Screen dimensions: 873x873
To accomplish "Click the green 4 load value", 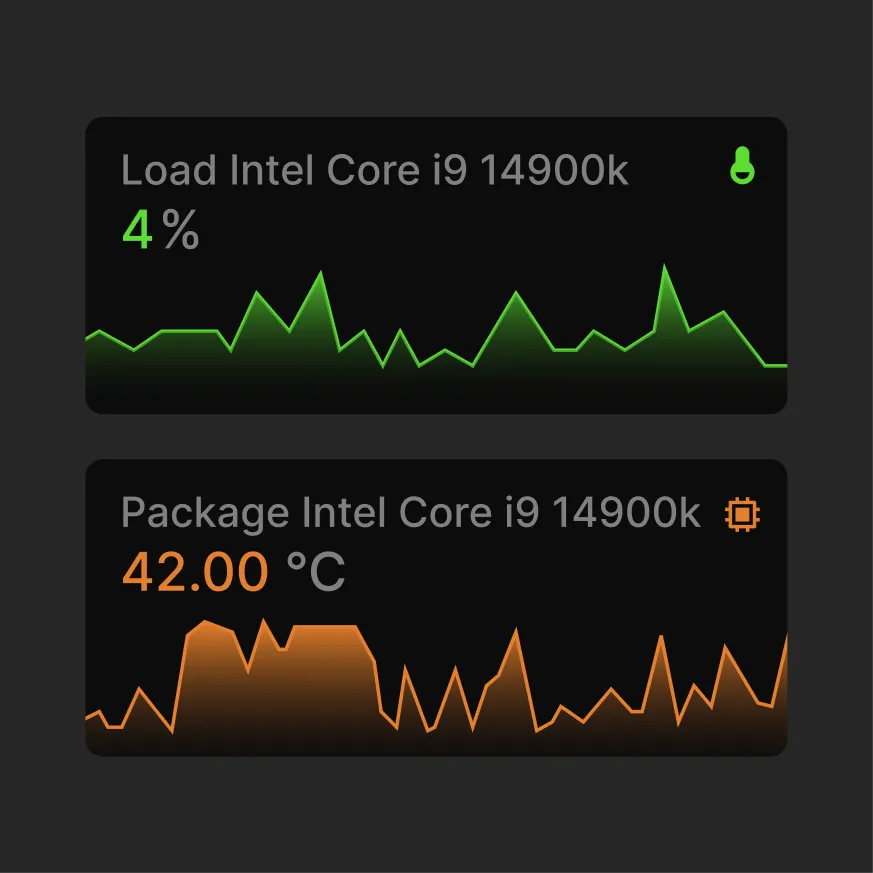I will point(137,232).
